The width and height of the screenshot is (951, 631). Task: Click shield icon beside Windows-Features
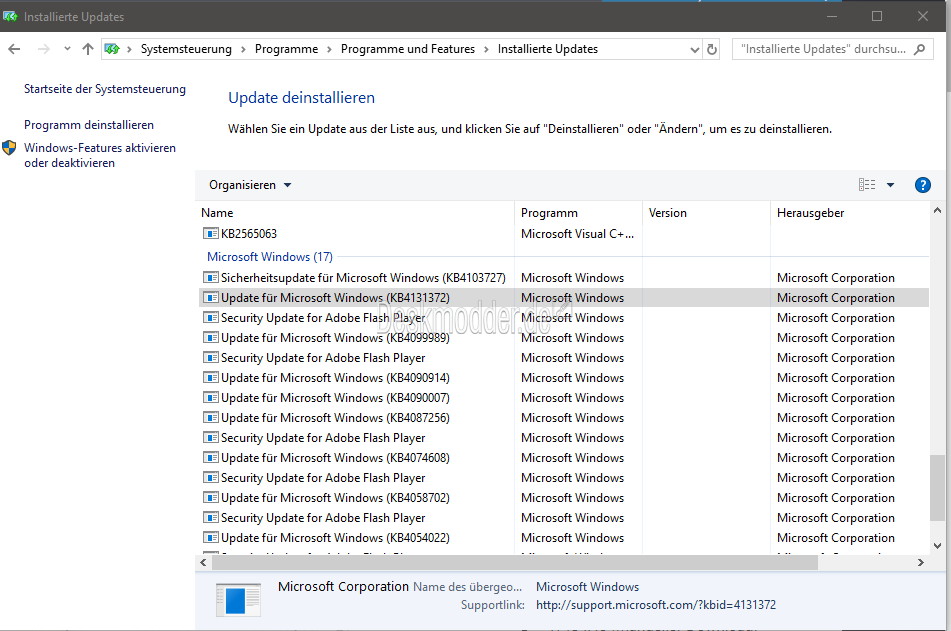(9, 147)
